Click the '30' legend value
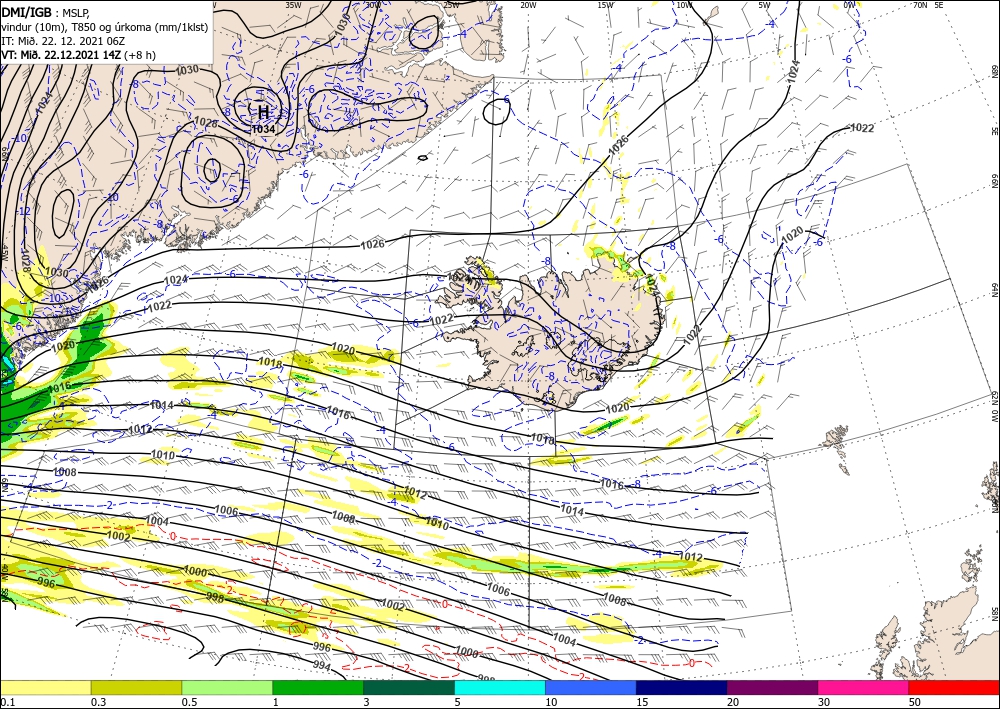Image resolution: width=1000 pixels, height=709 pixels. tap(824, 702)
